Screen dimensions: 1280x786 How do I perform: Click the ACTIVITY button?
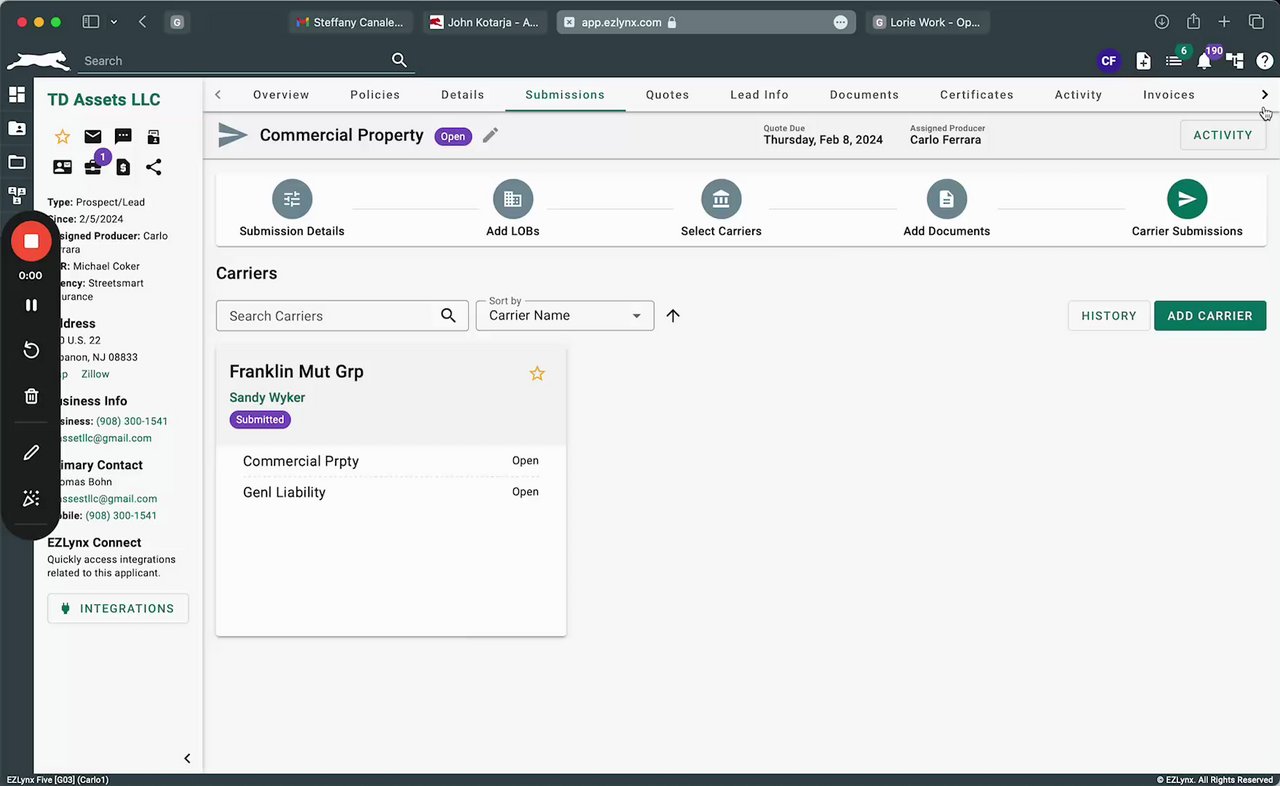pyautogui.click(x=1223, y=135)
